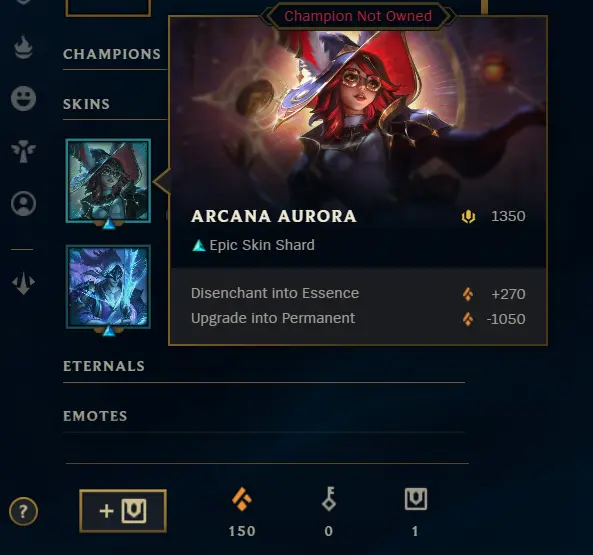
Task: Click the plus chest purchase button
Action: point(123,511)
